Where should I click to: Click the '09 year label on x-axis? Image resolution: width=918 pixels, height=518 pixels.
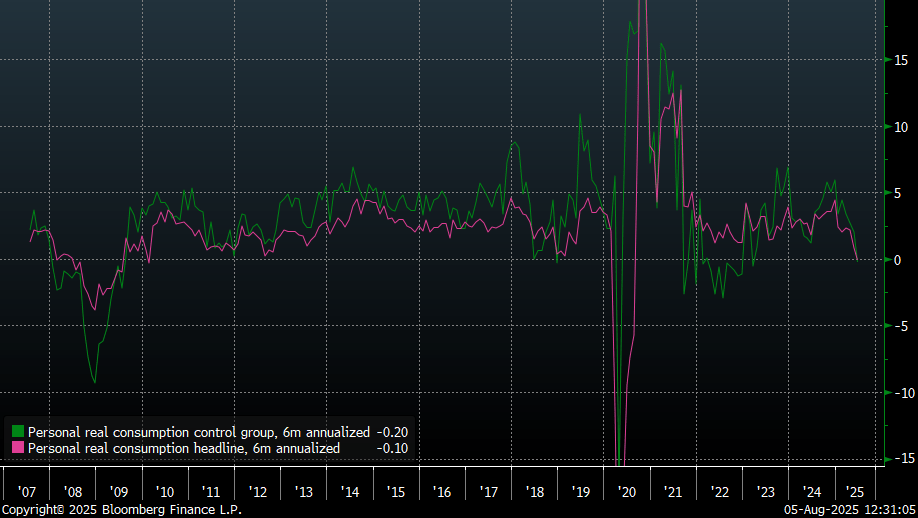(x=119, y=492)
